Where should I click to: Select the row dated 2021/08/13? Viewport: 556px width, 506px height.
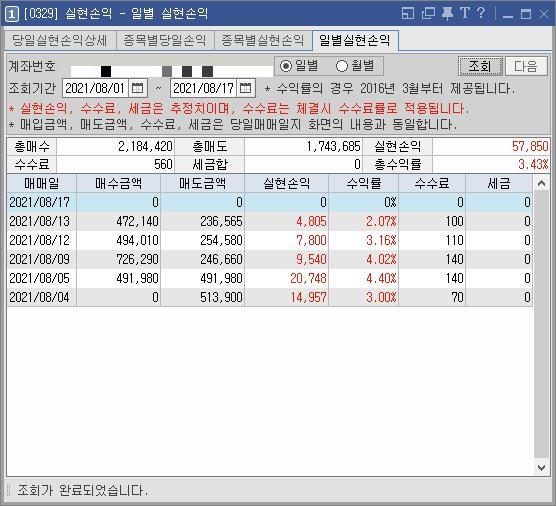pos(270,221)
